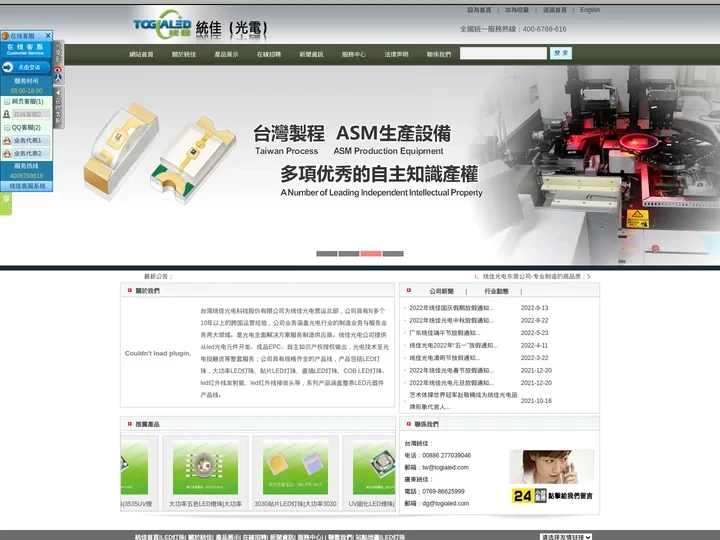Open 在線招聘 menu item
720x540 pixels.
pos(269,54)
